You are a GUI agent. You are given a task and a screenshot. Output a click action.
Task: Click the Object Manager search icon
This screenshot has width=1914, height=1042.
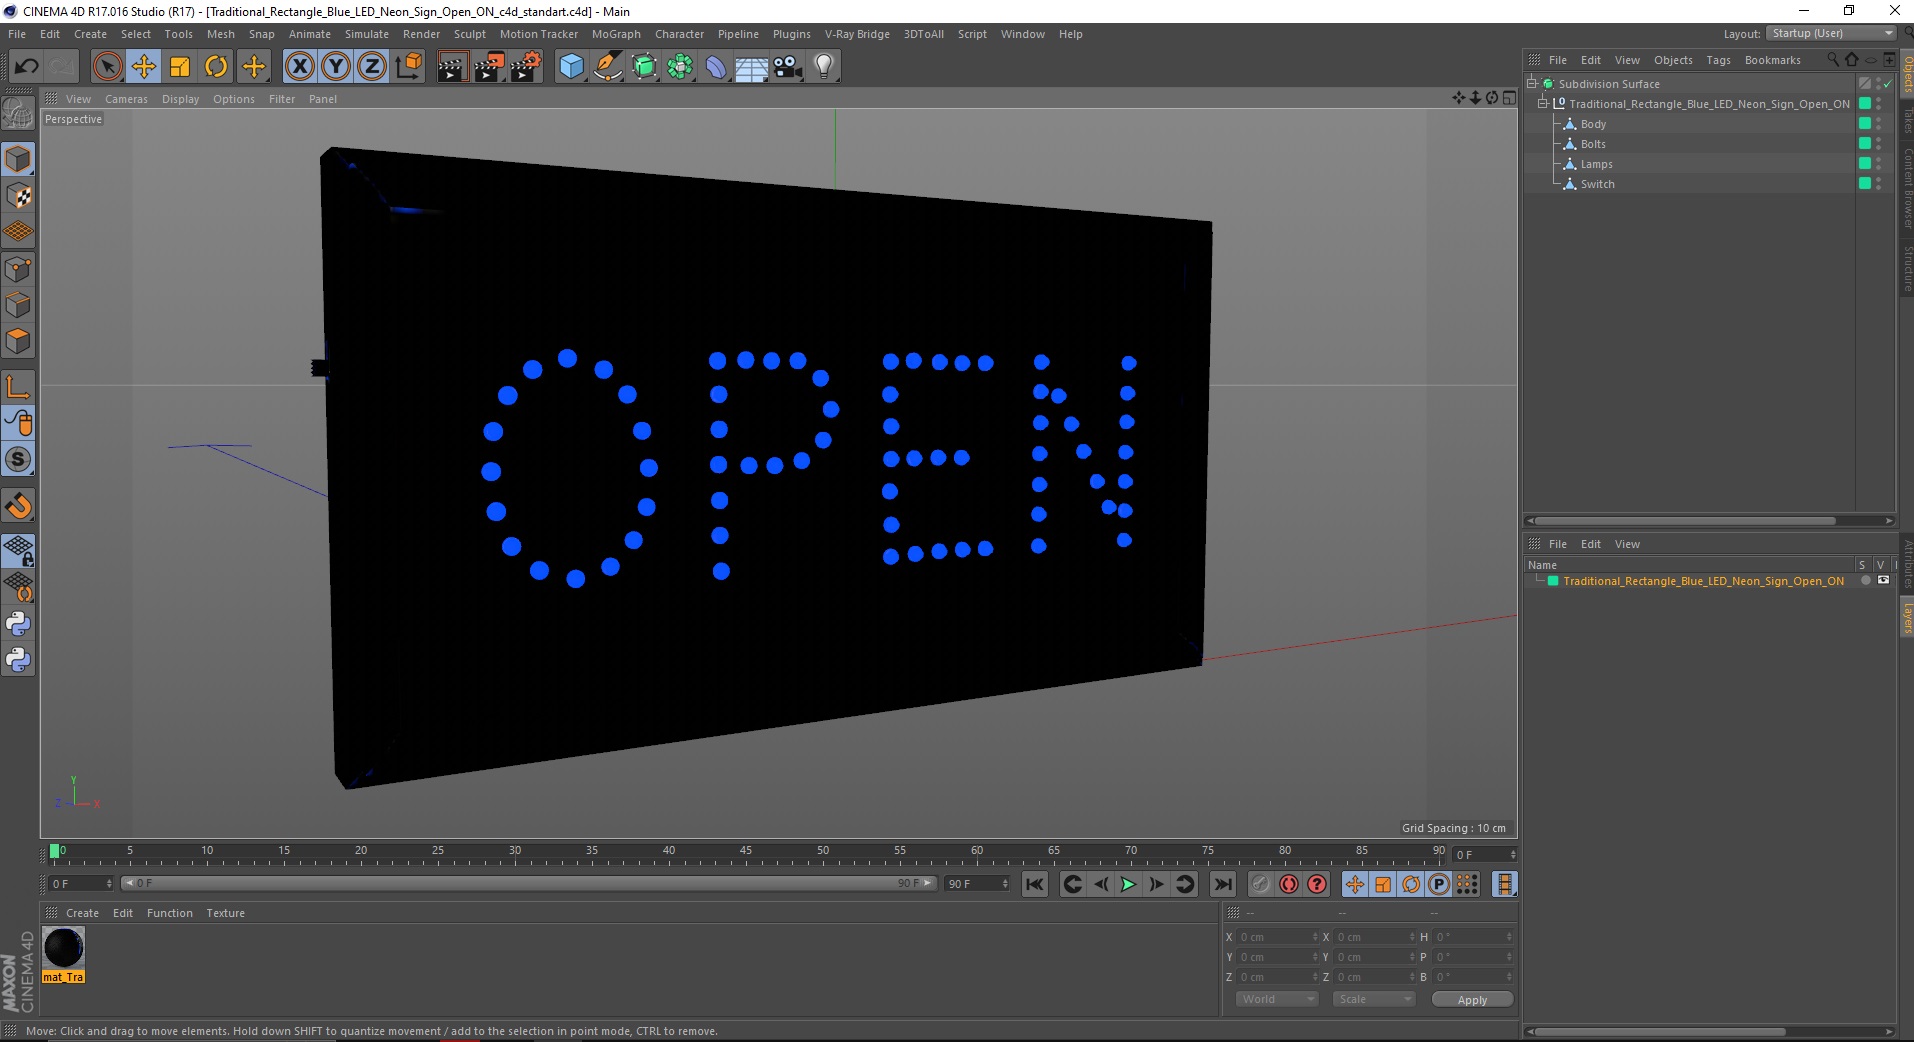click(x=1832, y=60)
